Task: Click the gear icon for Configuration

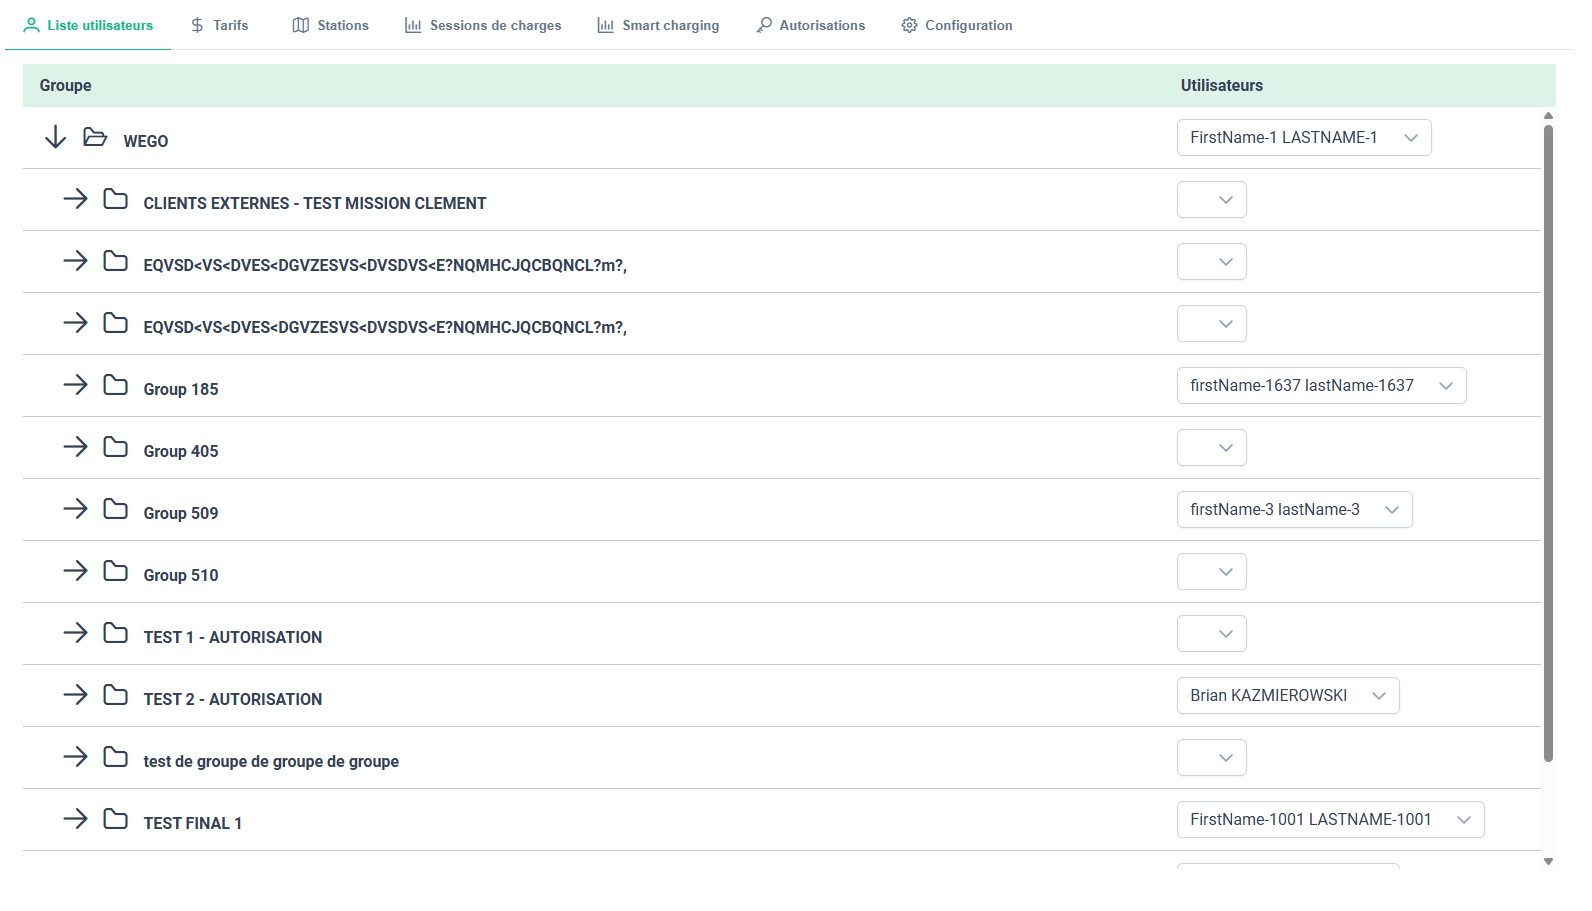Action: pyautogui.click(x=909, y=25)
